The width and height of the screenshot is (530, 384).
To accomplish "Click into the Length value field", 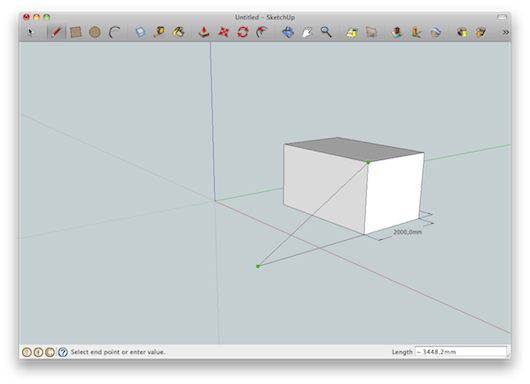I will 461,352.
